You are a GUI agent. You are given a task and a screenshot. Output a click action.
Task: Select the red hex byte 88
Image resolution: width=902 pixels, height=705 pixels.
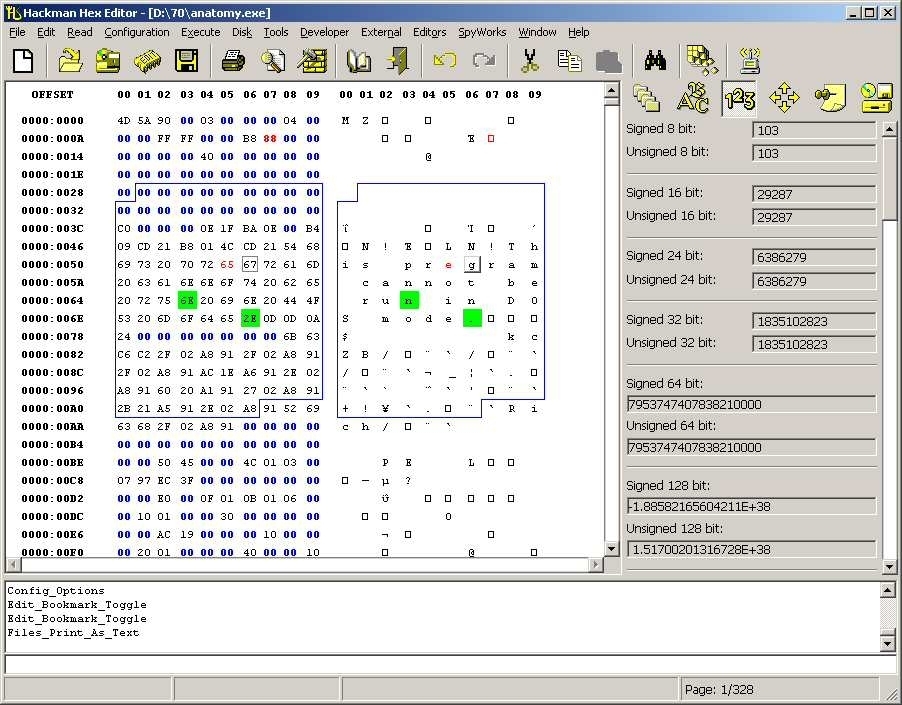point(270,139)
